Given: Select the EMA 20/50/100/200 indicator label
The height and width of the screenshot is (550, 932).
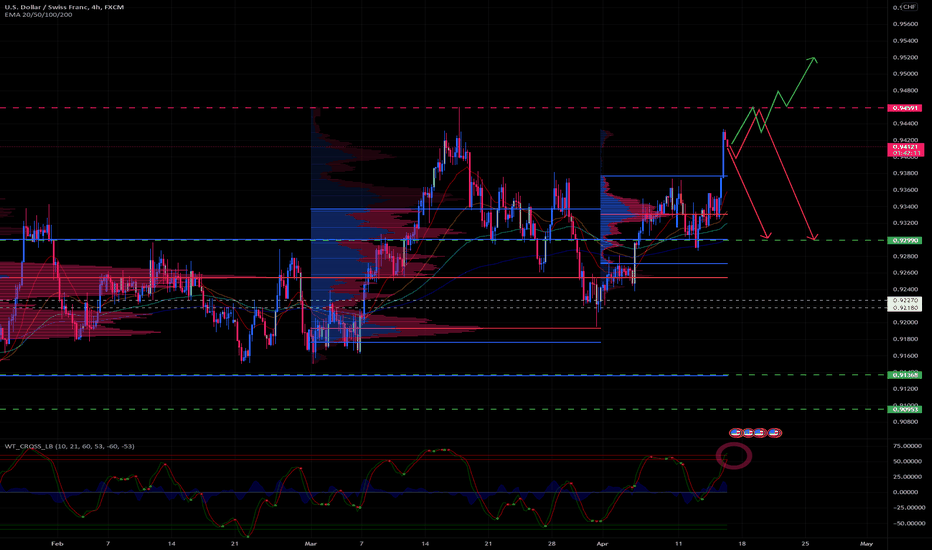Looking at the screenshot, I should [39, 14].
